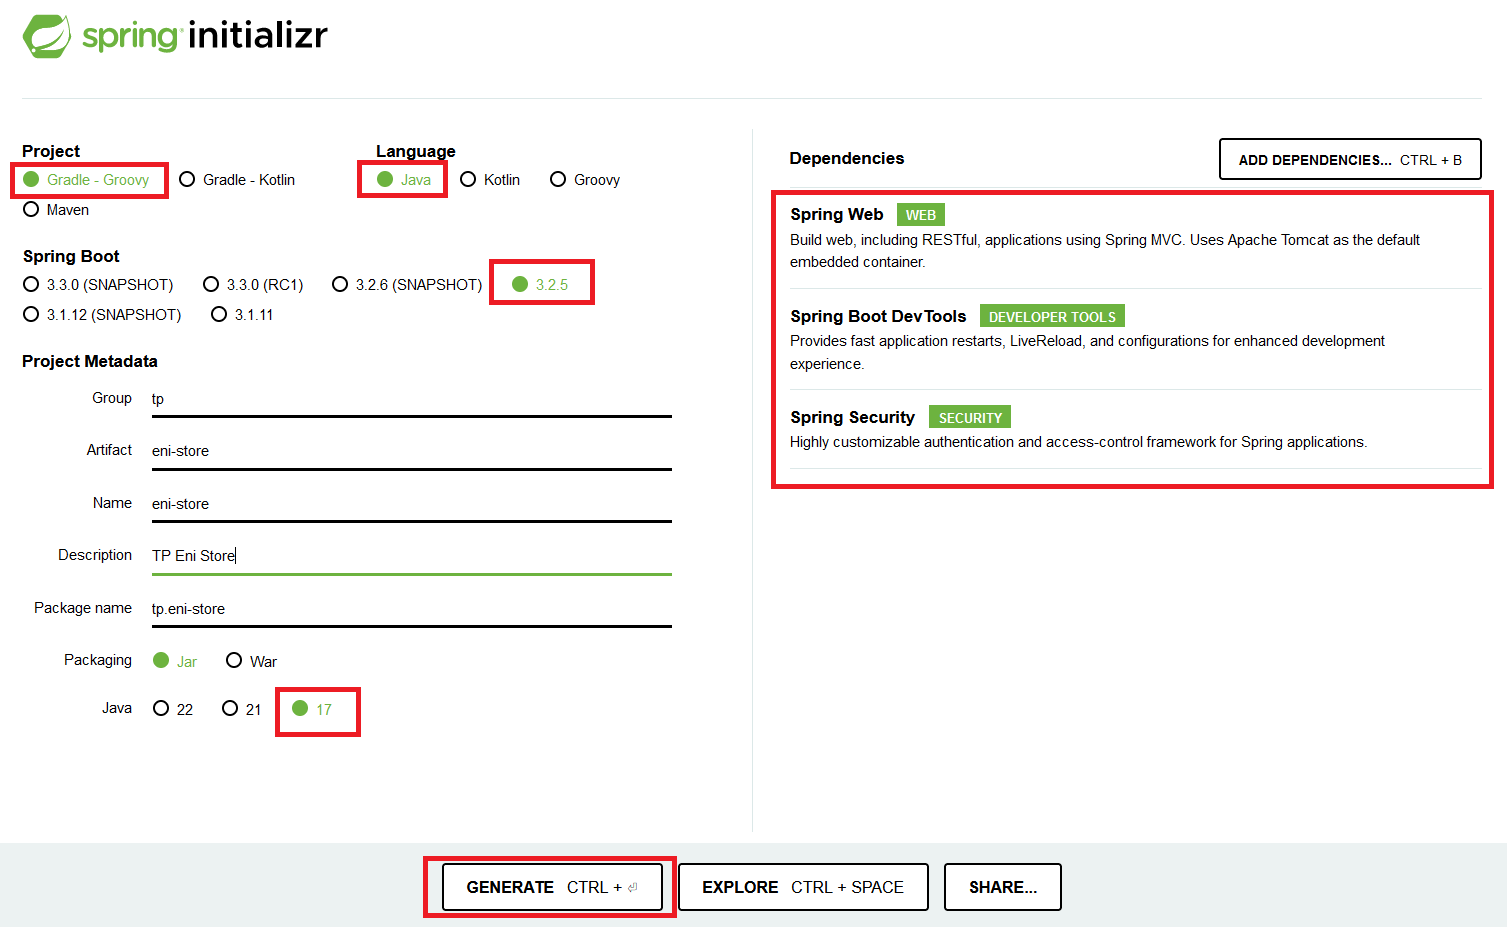Click the Spring Initializr logo
Screen dimensions: 1507x927
pos(175,36)
